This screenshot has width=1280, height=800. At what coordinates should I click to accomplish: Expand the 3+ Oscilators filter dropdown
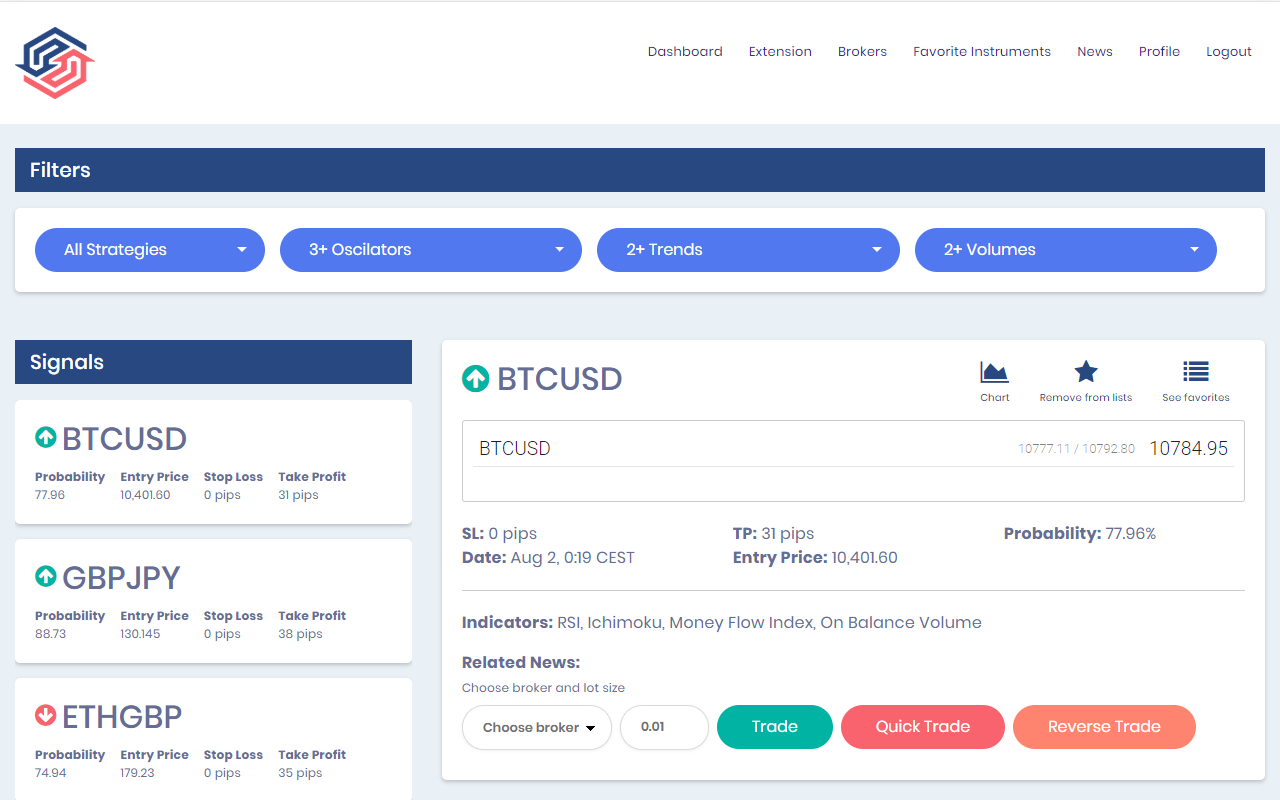pos(431,250)
